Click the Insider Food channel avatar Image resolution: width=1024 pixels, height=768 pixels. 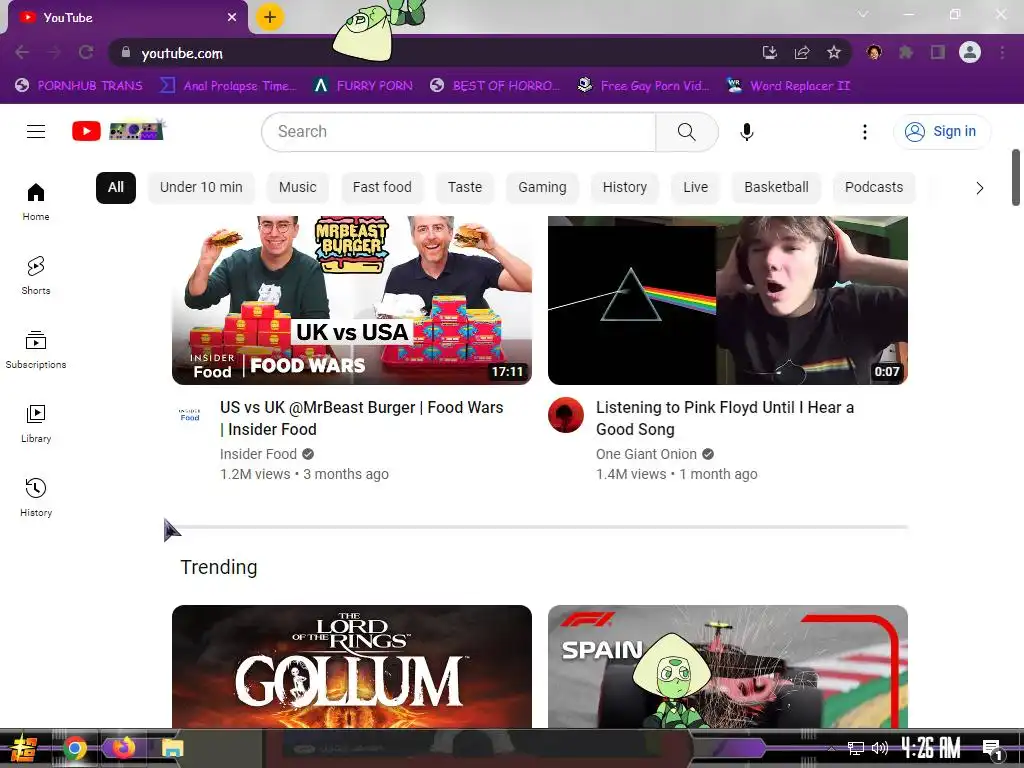[x=190, y=415]
